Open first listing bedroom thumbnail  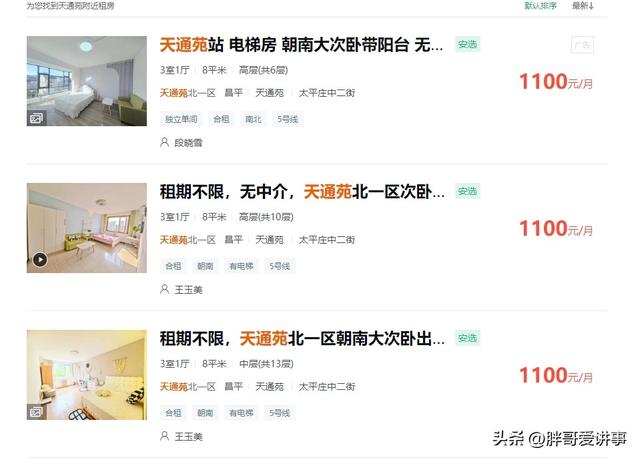pos(87,81)
